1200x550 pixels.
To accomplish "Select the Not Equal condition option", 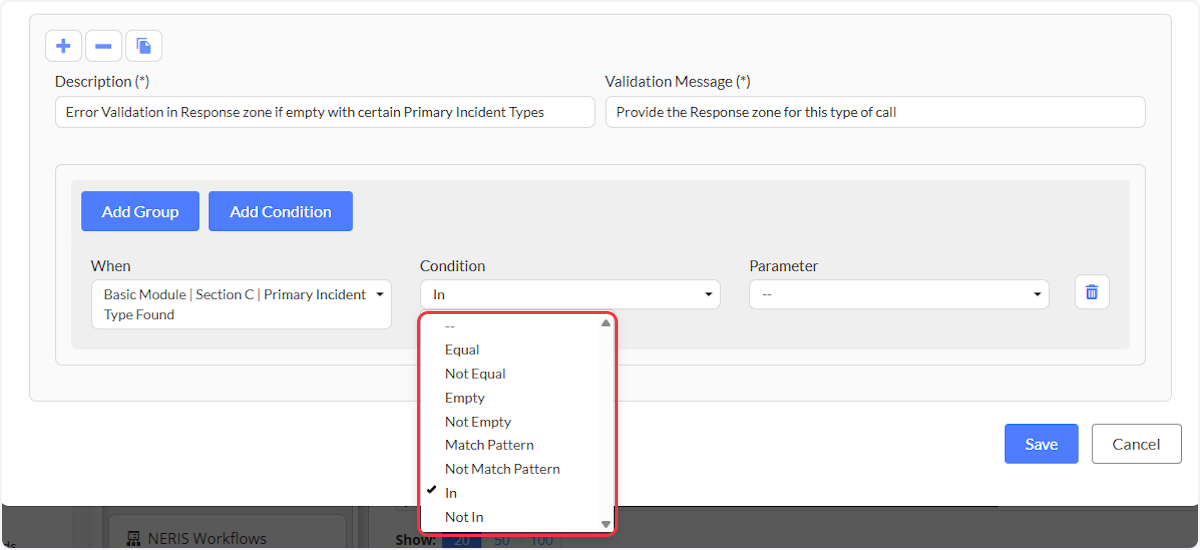I will [x=511, y=374].
